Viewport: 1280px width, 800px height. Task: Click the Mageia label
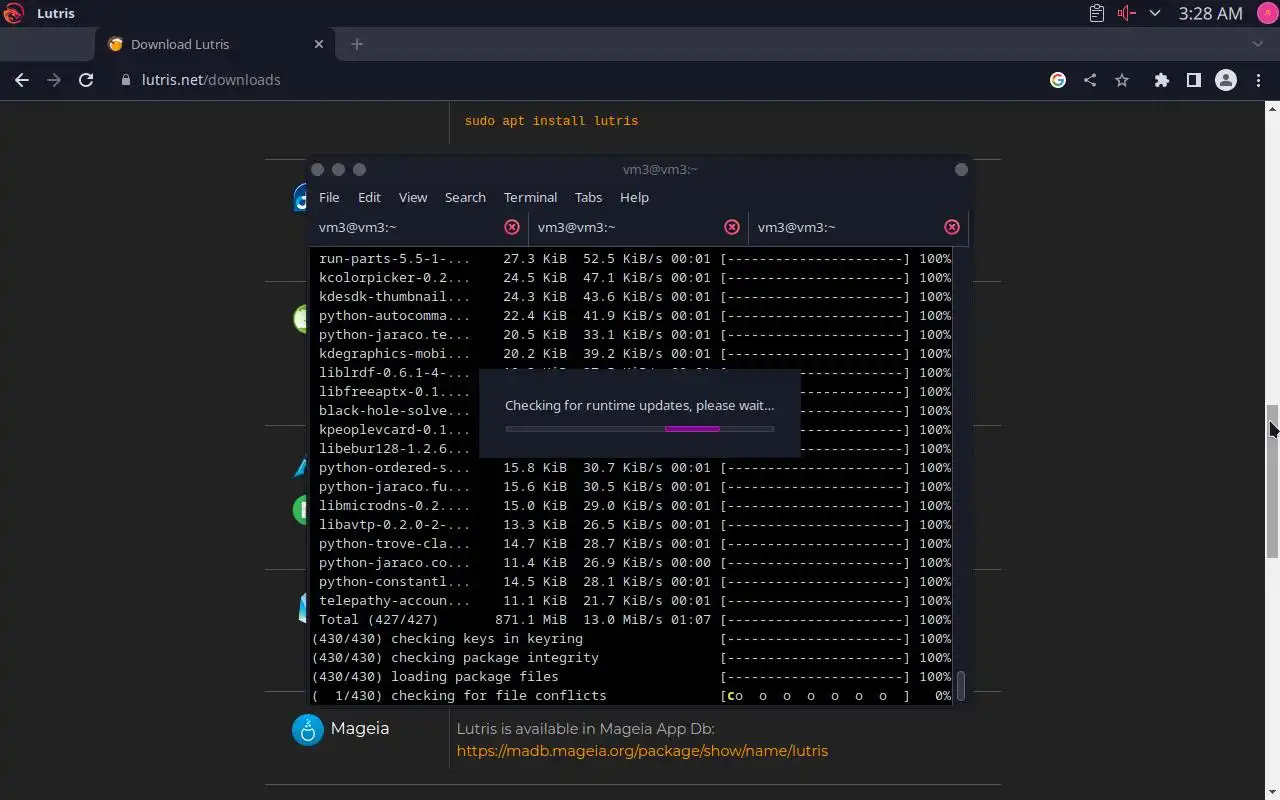[x=360, y=728]
